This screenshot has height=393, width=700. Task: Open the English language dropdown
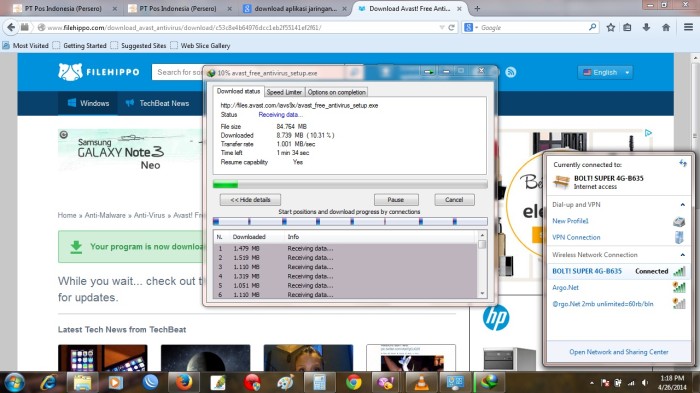pos(605,72)
